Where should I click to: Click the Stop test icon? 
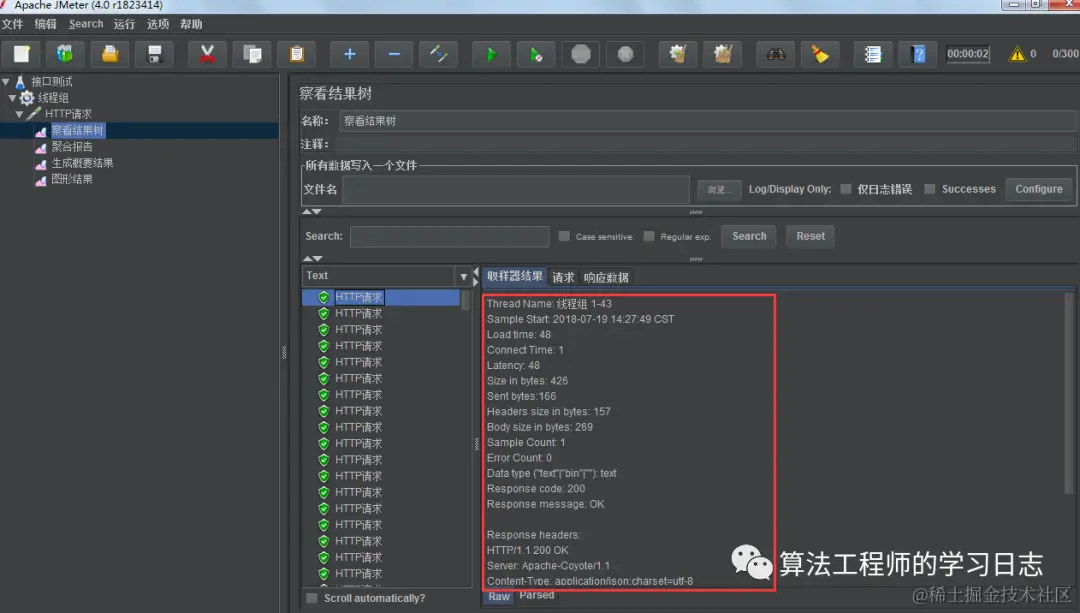[581, 54]
